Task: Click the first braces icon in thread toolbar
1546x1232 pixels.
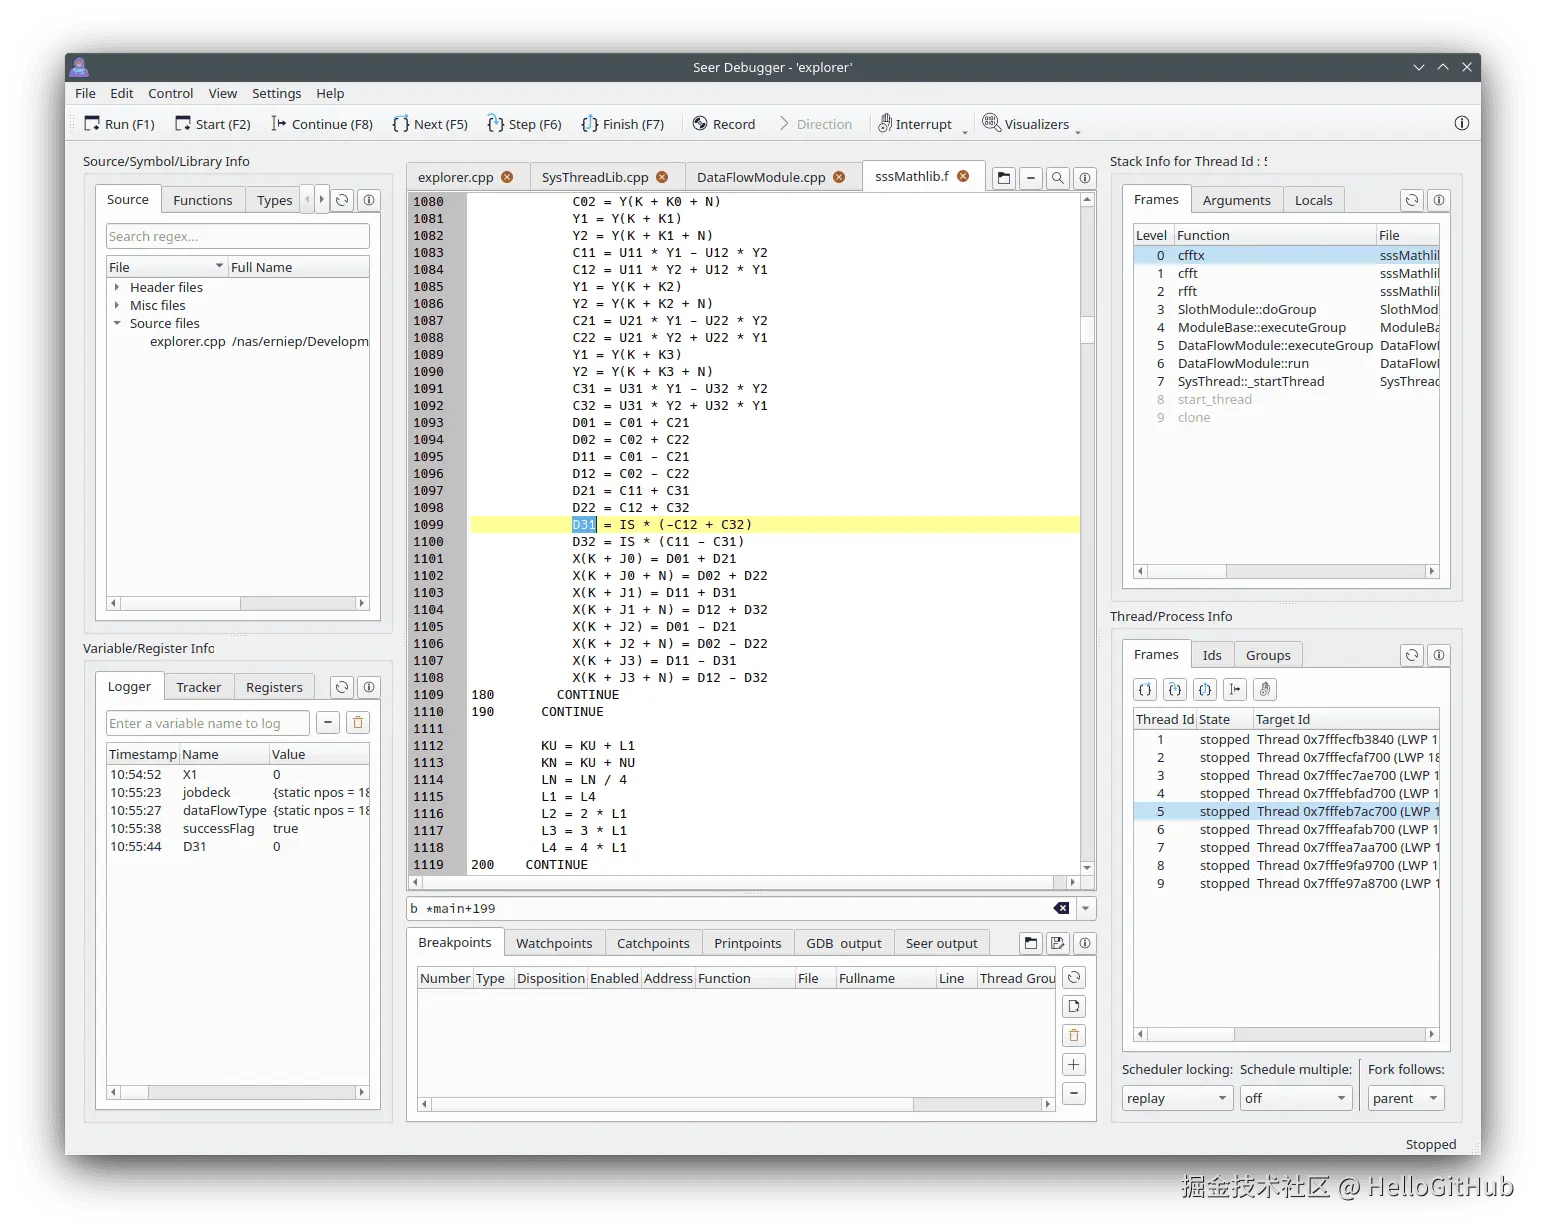Action: (x=1145, y=689)
